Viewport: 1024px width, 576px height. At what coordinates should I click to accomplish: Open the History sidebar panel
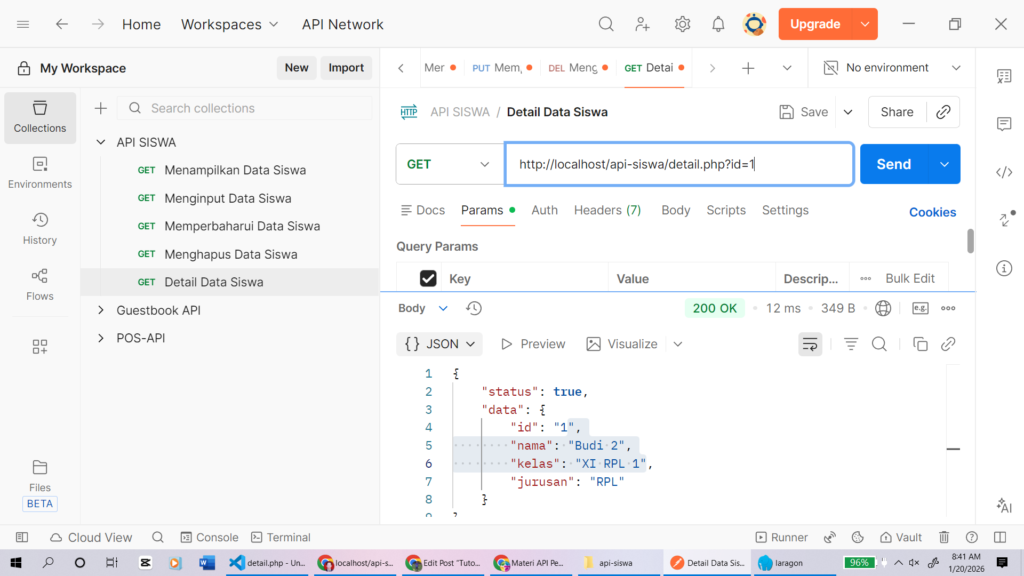click(40, 228)
